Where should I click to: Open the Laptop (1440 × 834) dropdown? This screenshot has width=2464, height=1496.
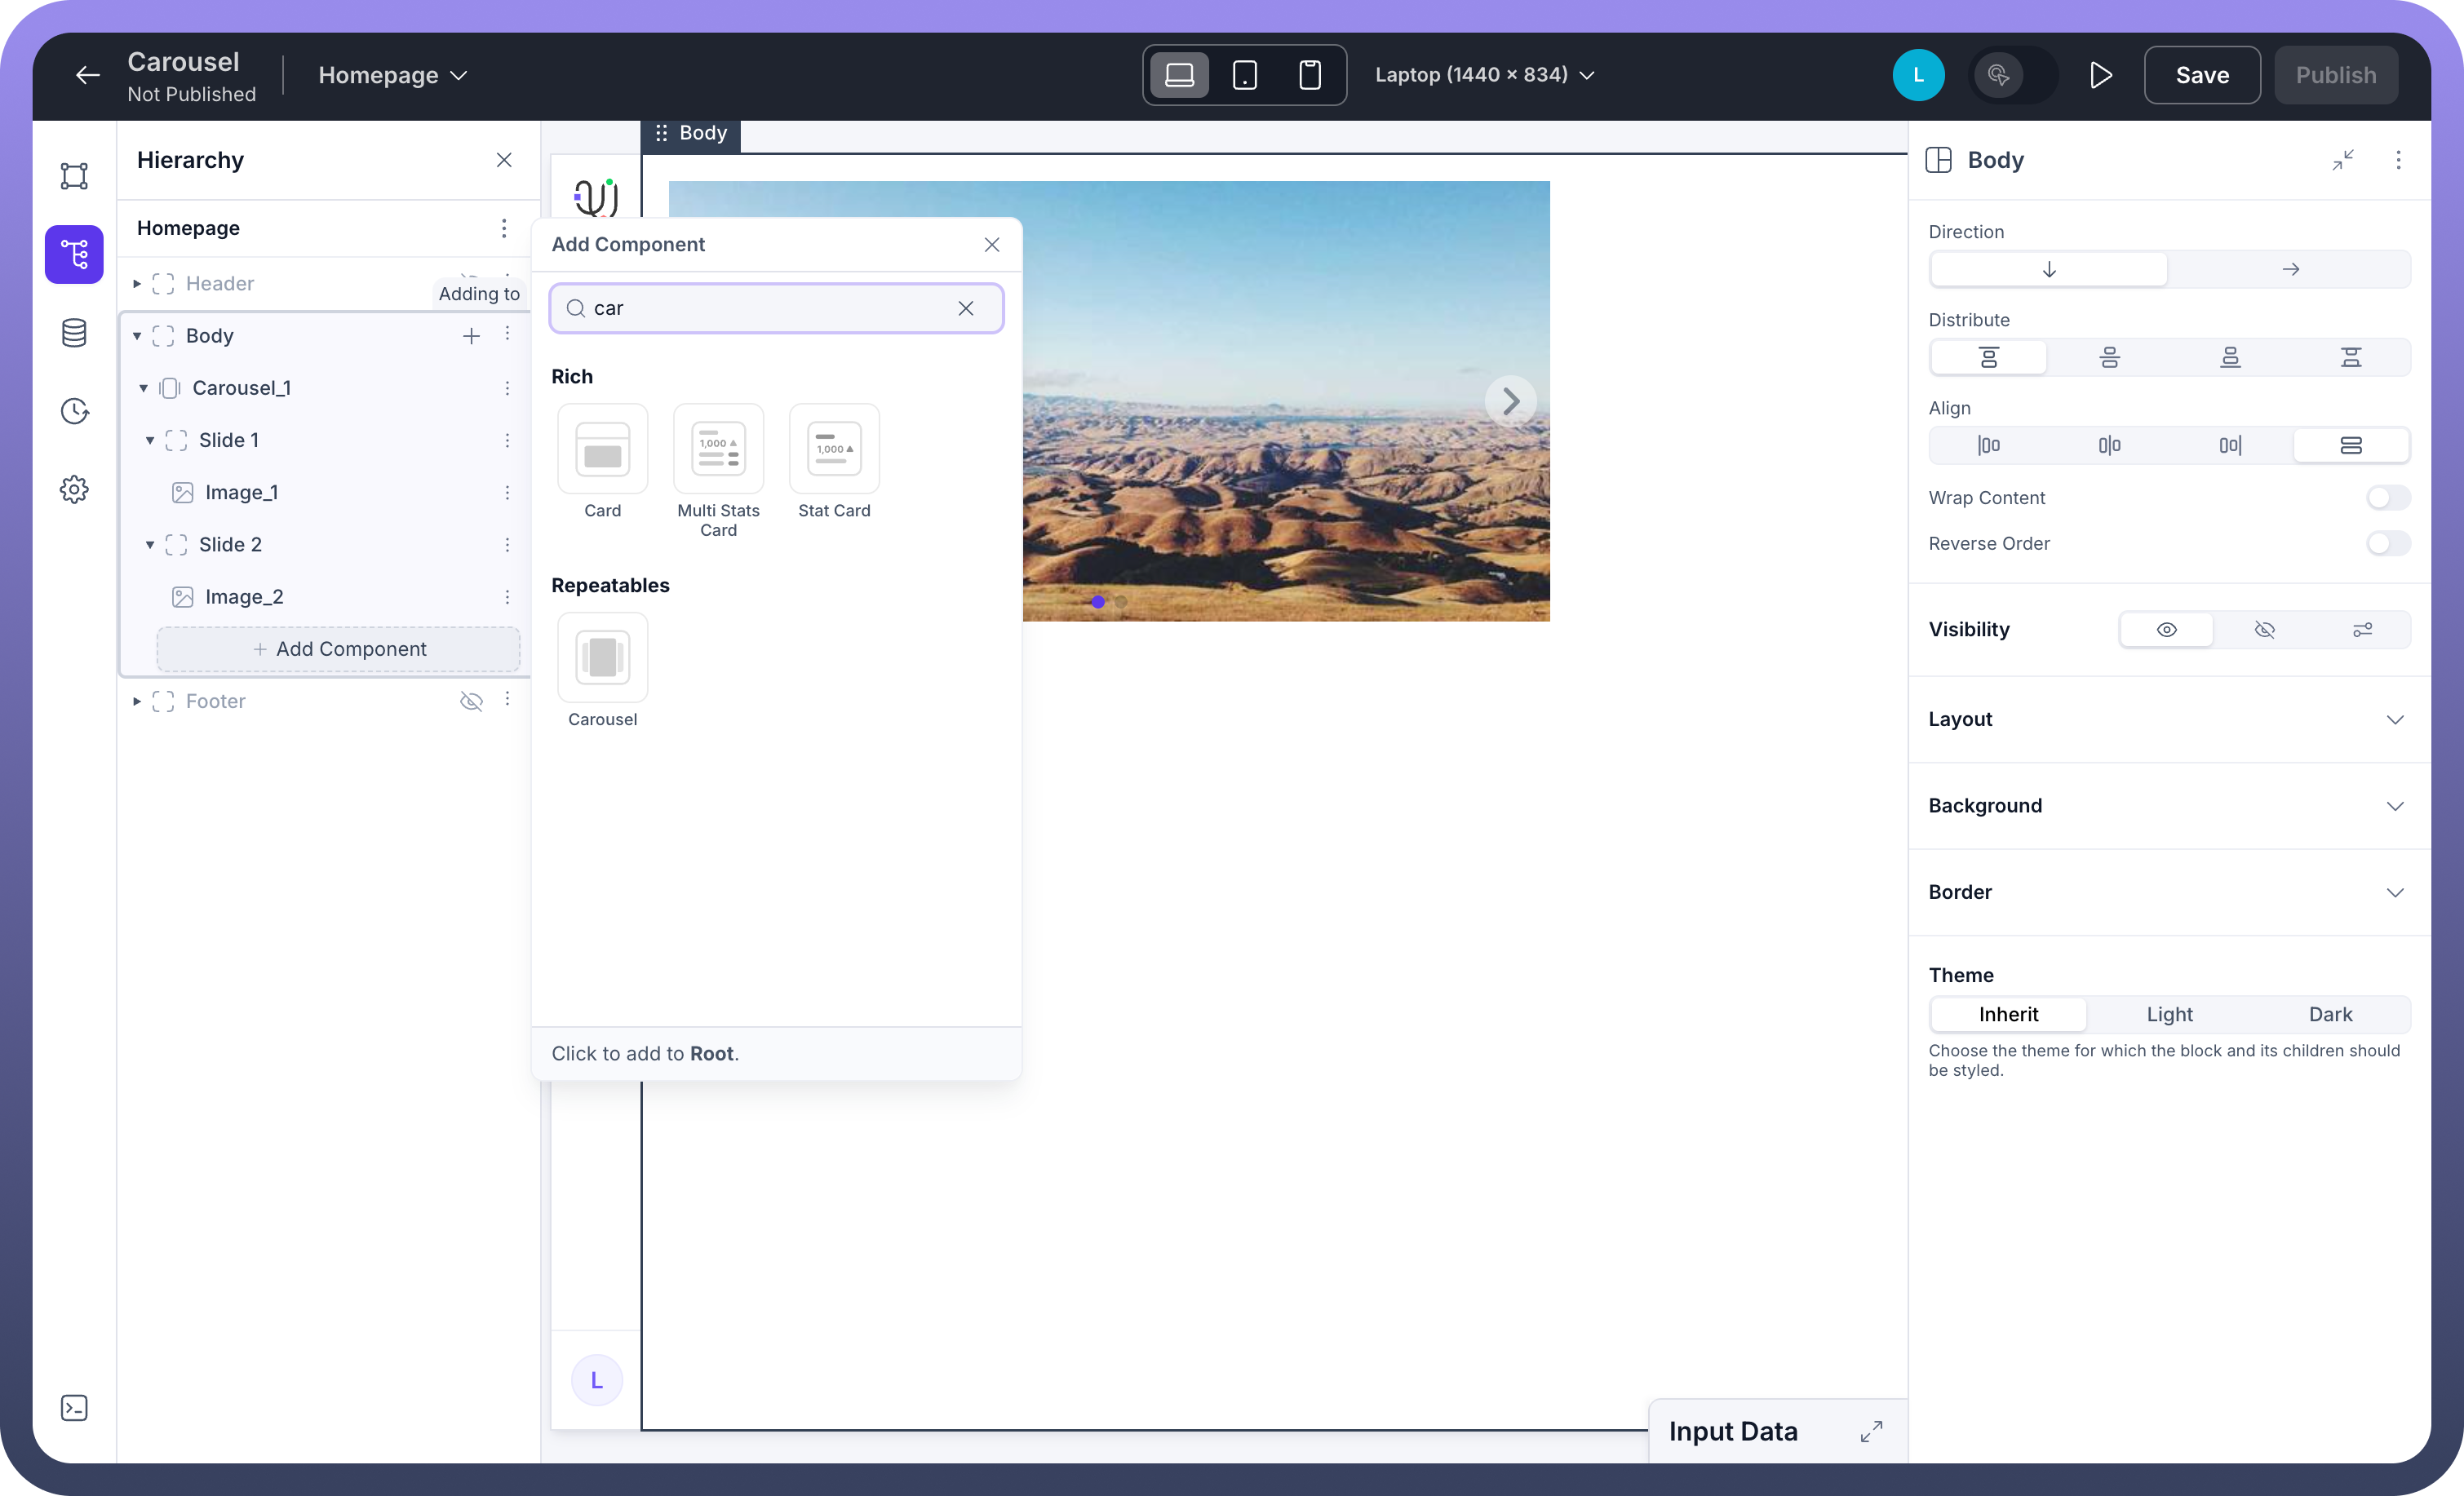click(1484, 75)
